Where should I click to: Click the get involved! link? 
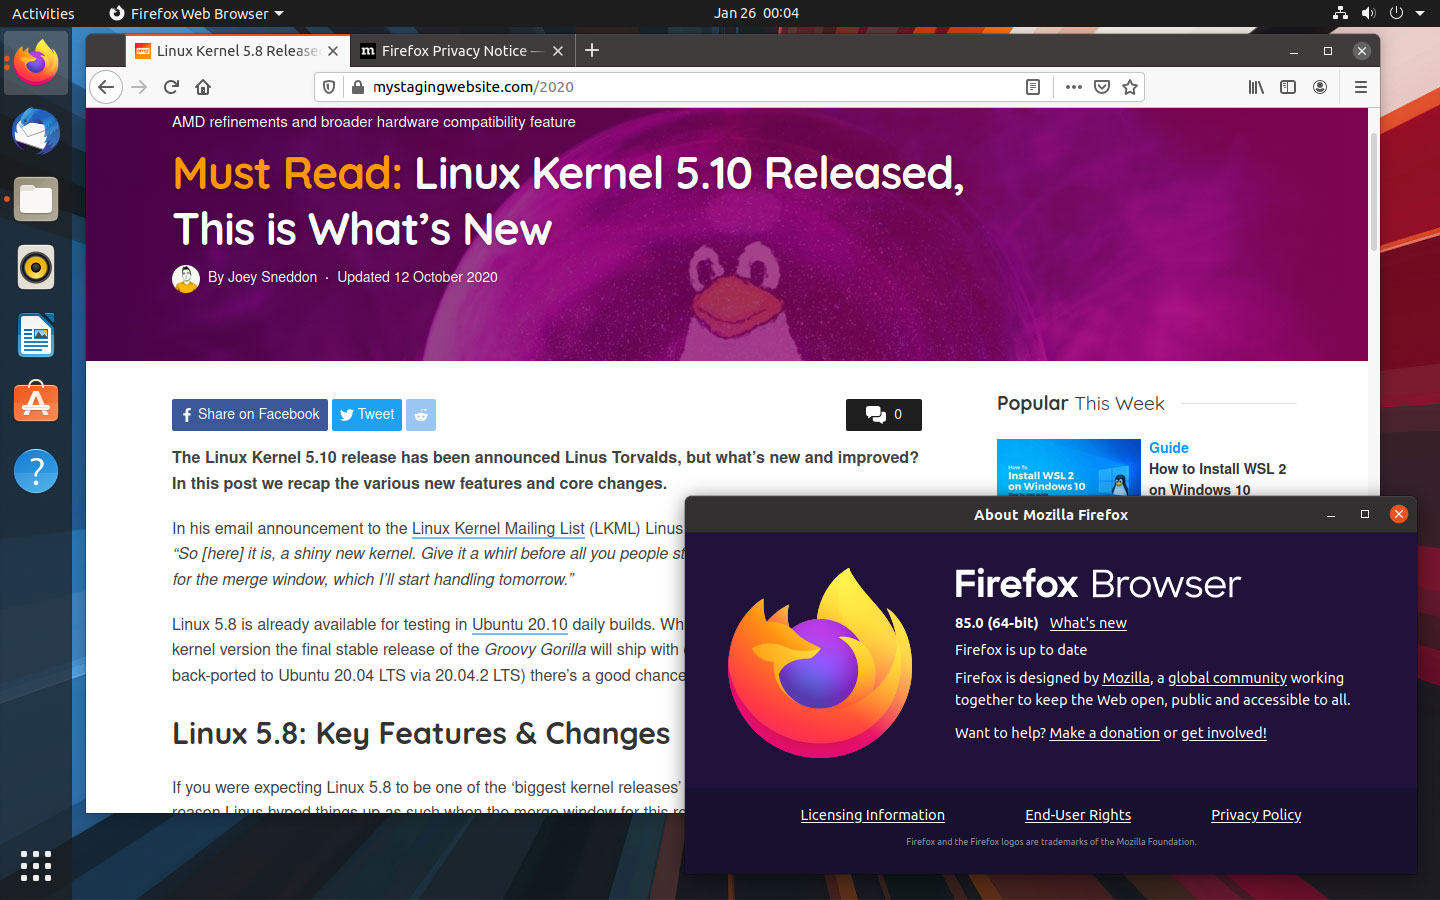(x=1224, y=733)
